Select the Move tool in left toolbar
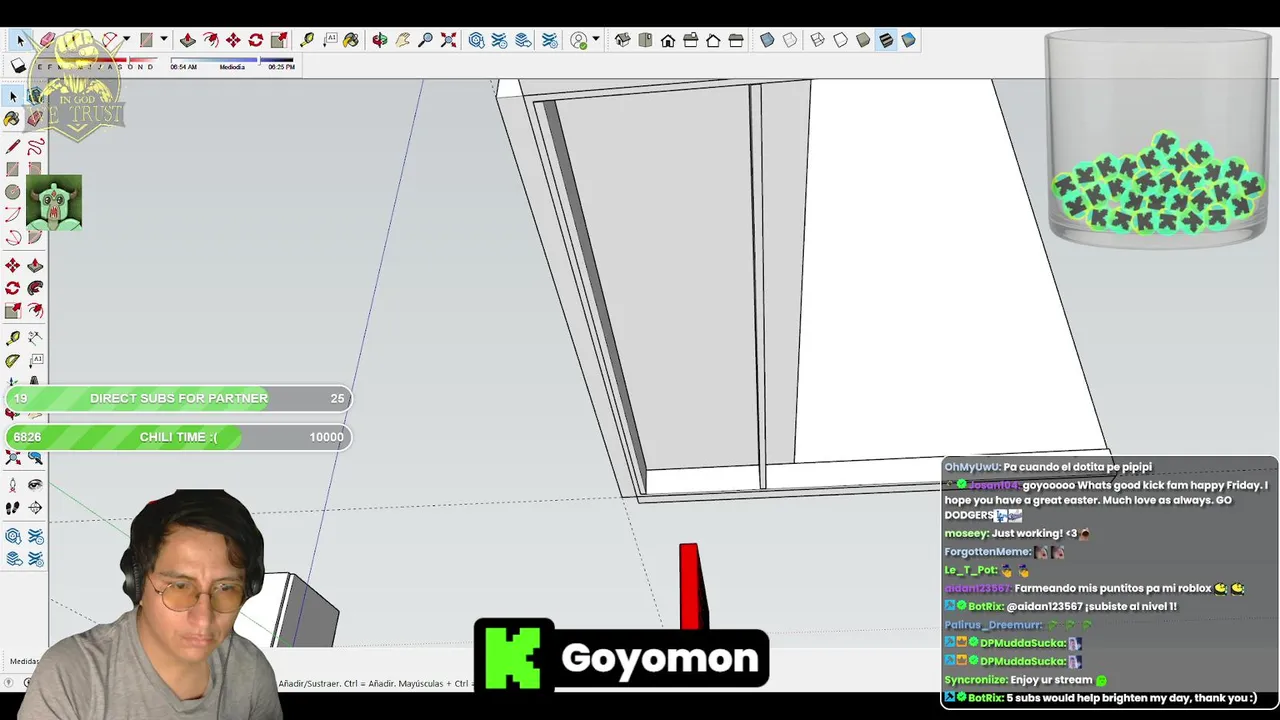This screenshot has width=1280, height=720. (12, 265)
